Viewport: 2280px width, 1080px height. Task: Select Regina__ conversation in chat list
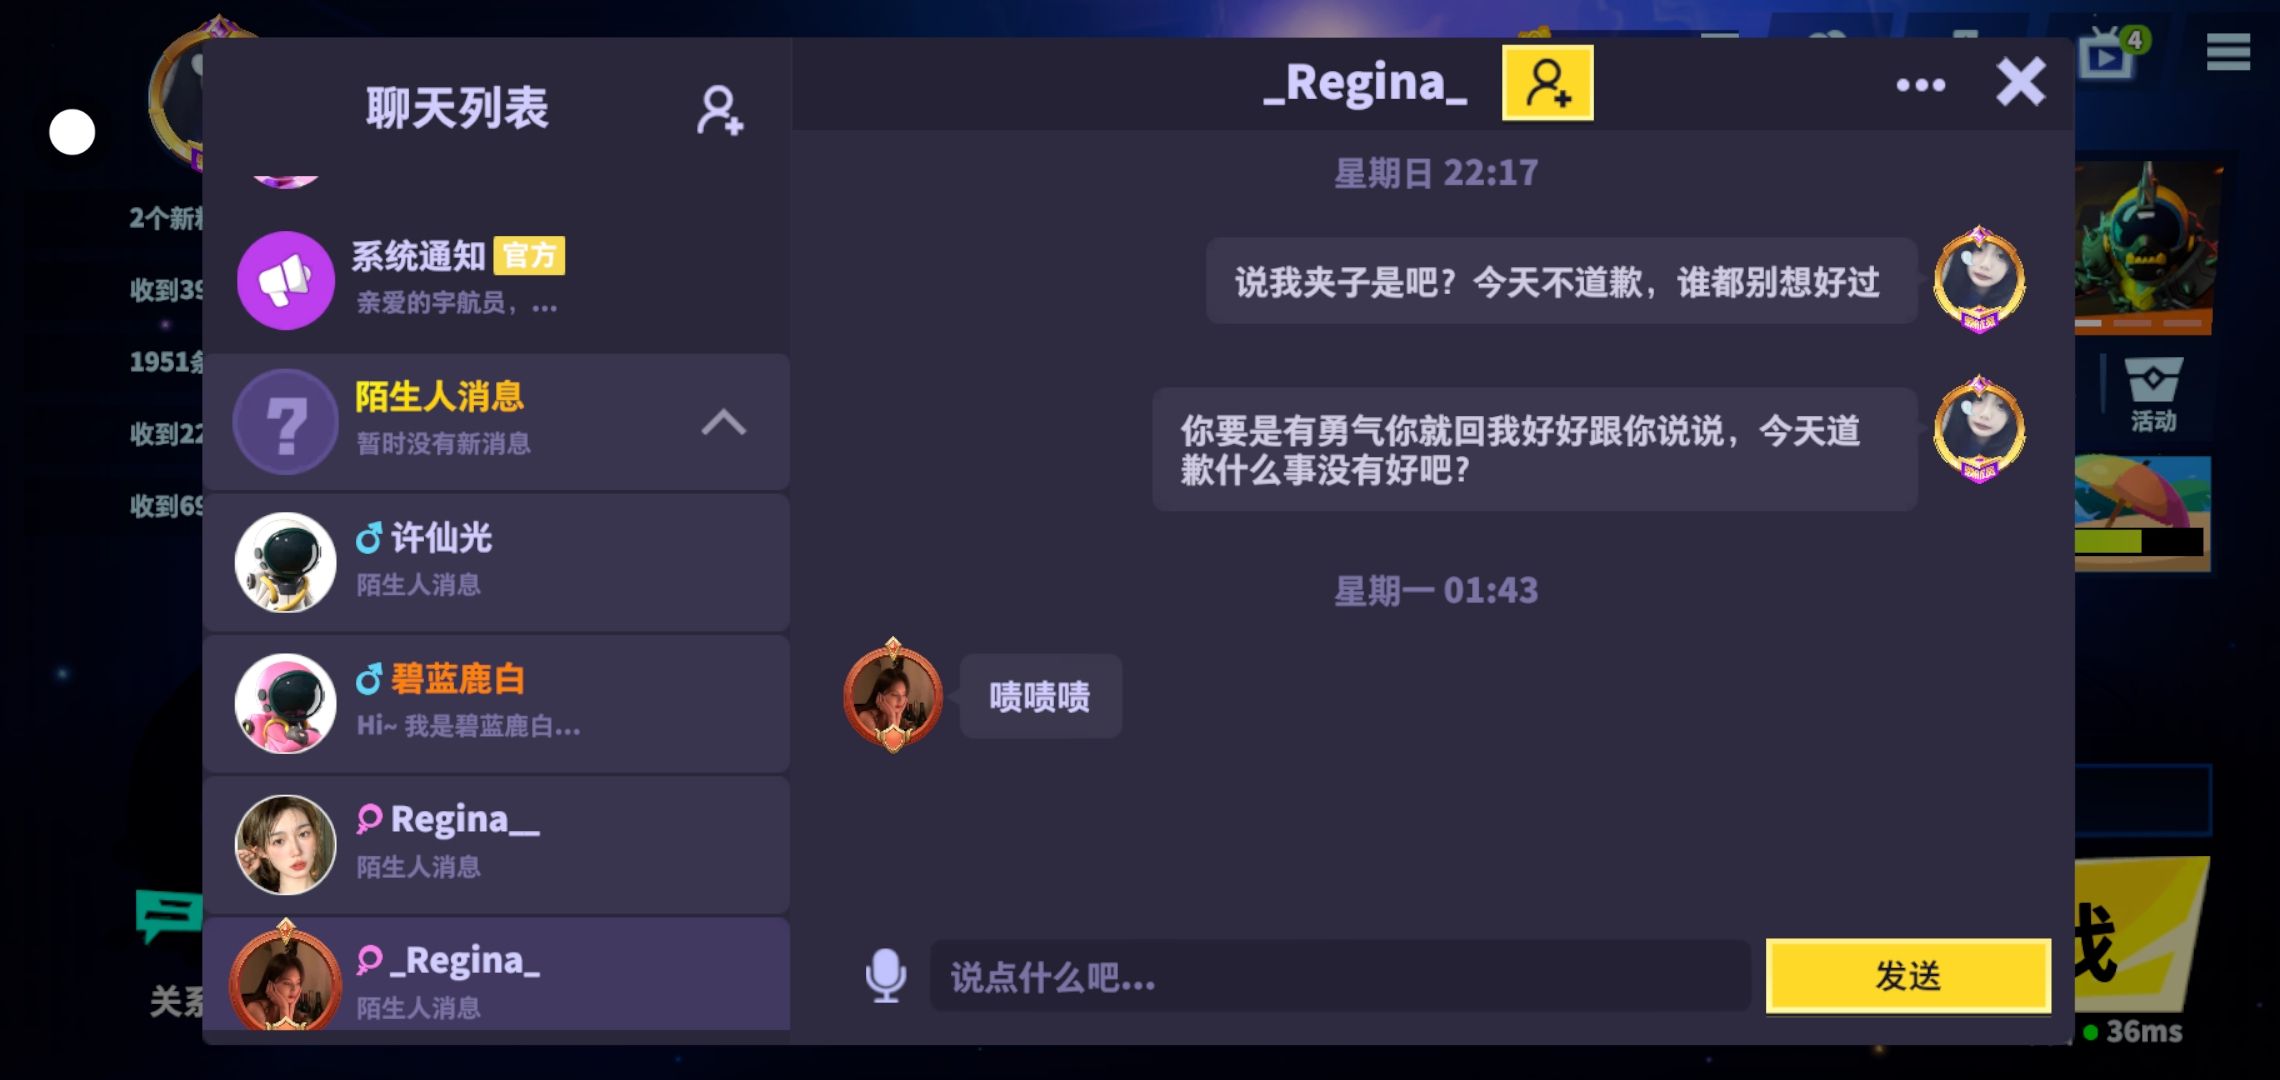[x=496, y=844]
